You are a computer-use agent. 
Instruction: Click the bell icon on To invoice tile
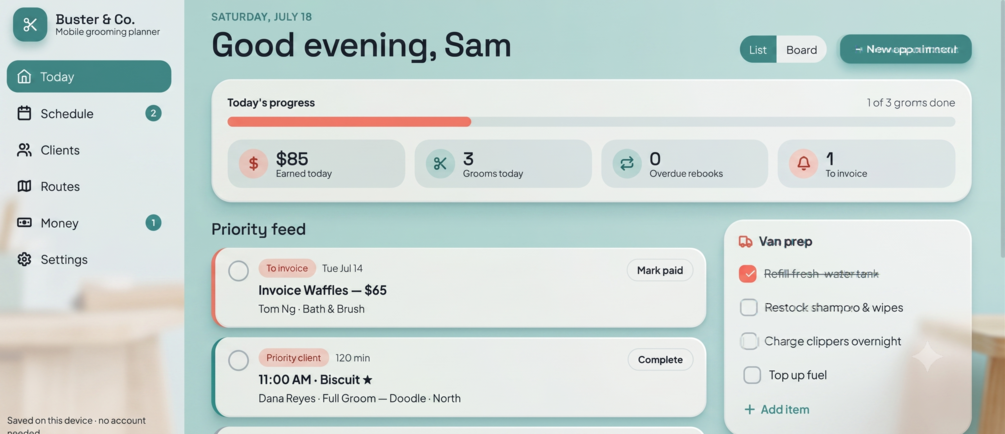803,163
